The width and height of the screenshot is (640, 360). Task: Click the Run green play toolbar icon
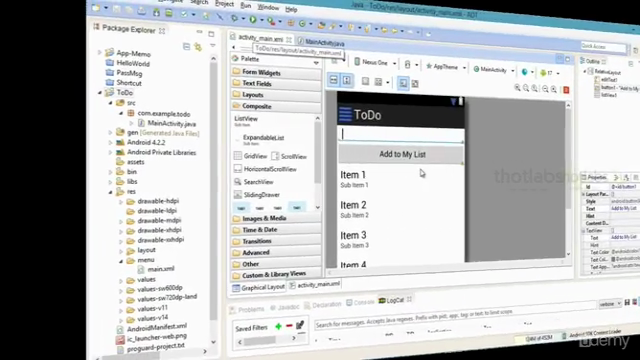tap(253, 19)
